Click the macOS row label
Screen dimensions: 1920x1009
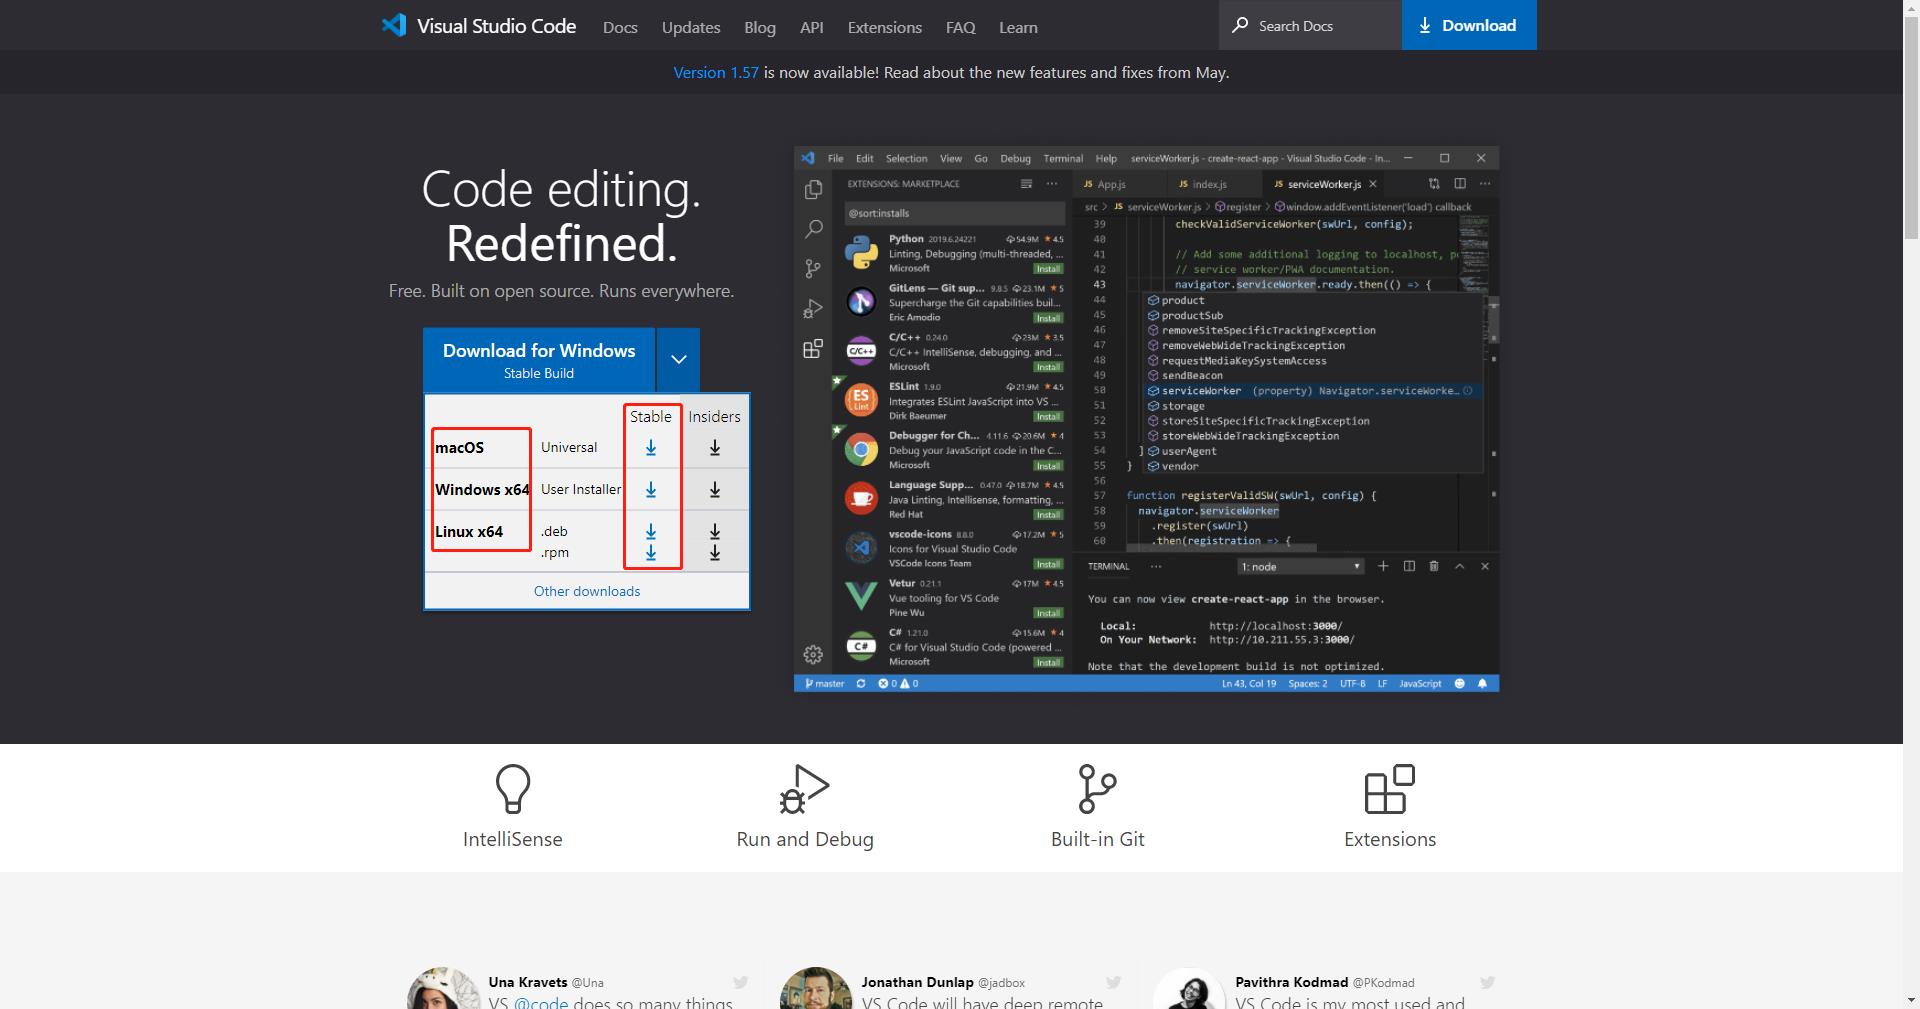[460, 448]
